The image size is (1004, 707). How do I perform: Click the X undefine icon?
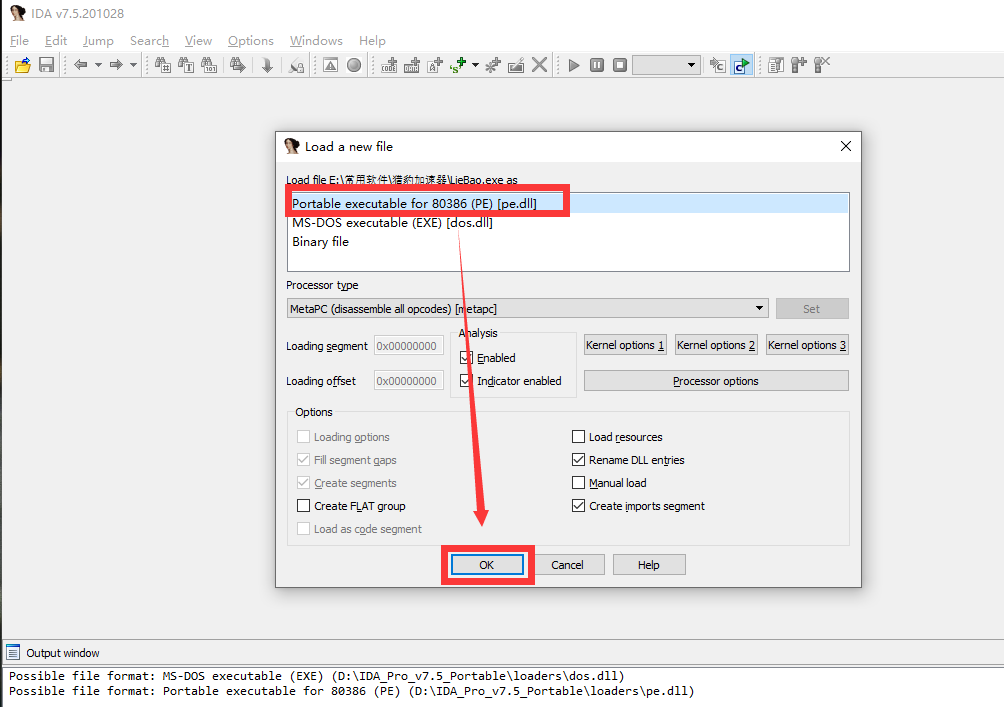click(540, 65)
